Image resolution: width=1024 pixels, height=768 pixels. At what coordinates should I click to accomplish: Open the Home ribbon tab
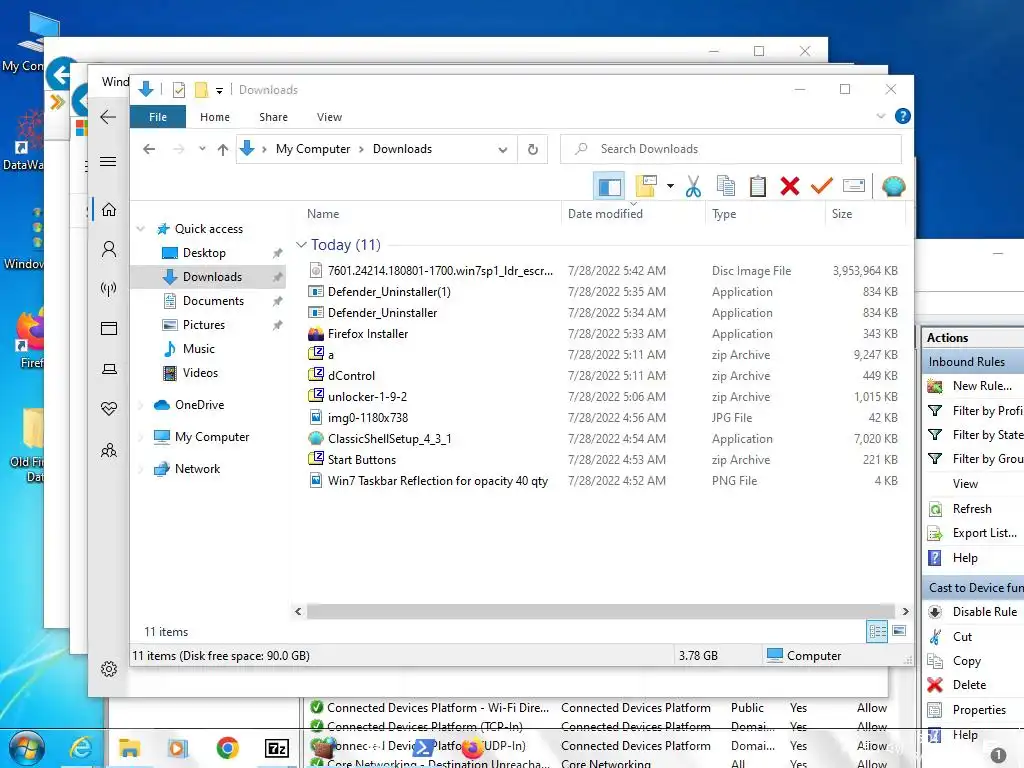(215, 117)
